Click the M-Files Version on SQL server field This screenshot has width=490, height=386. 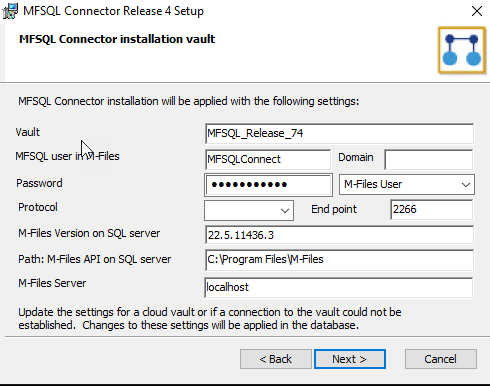coord(339,235)
